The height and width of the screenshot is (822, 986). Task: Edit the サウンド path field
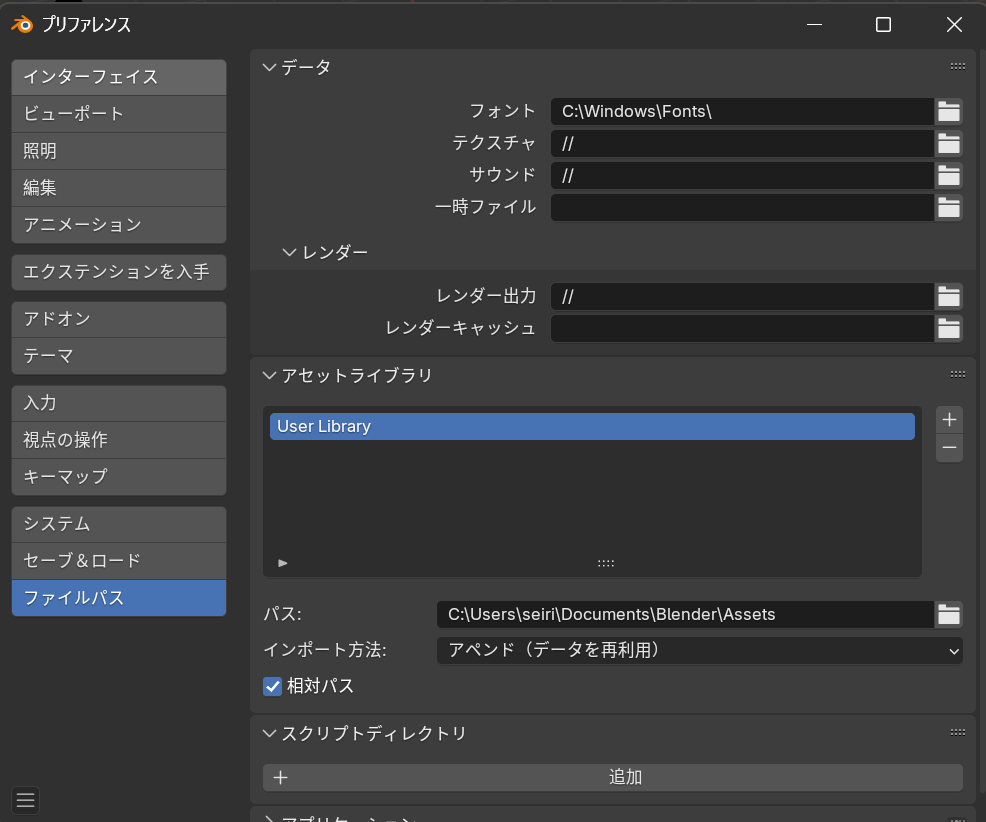[742, 175]
